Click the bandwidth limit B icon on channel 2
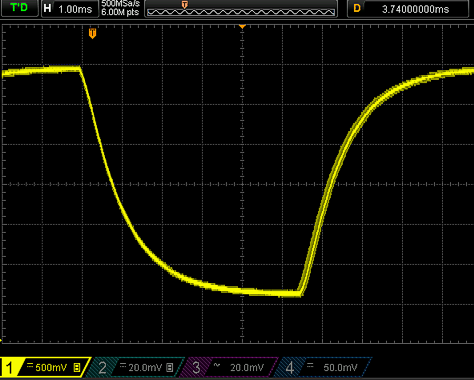 (170, 368)
